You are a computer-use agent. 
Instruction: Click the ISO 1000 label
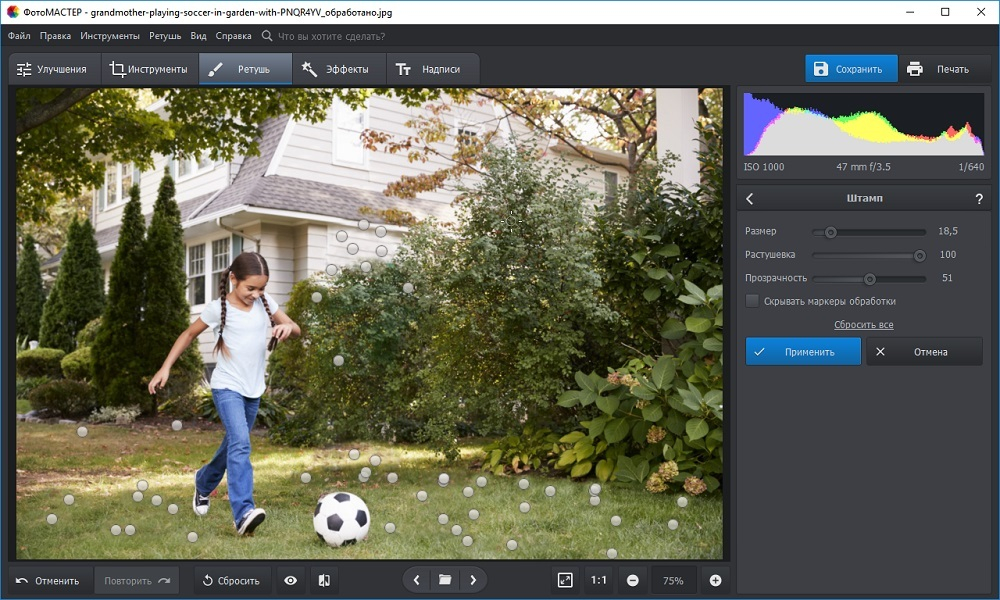pyautogui.click(x=763, y=166)
